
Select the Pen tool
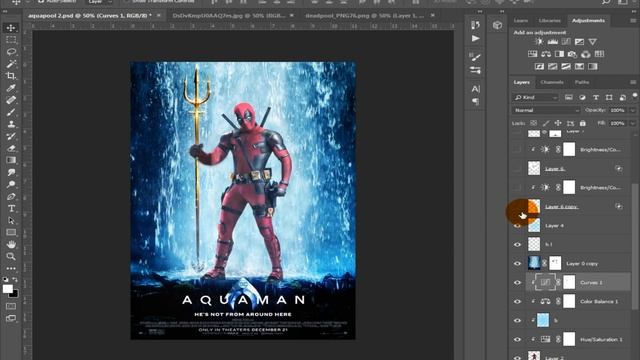coord(11,196)
